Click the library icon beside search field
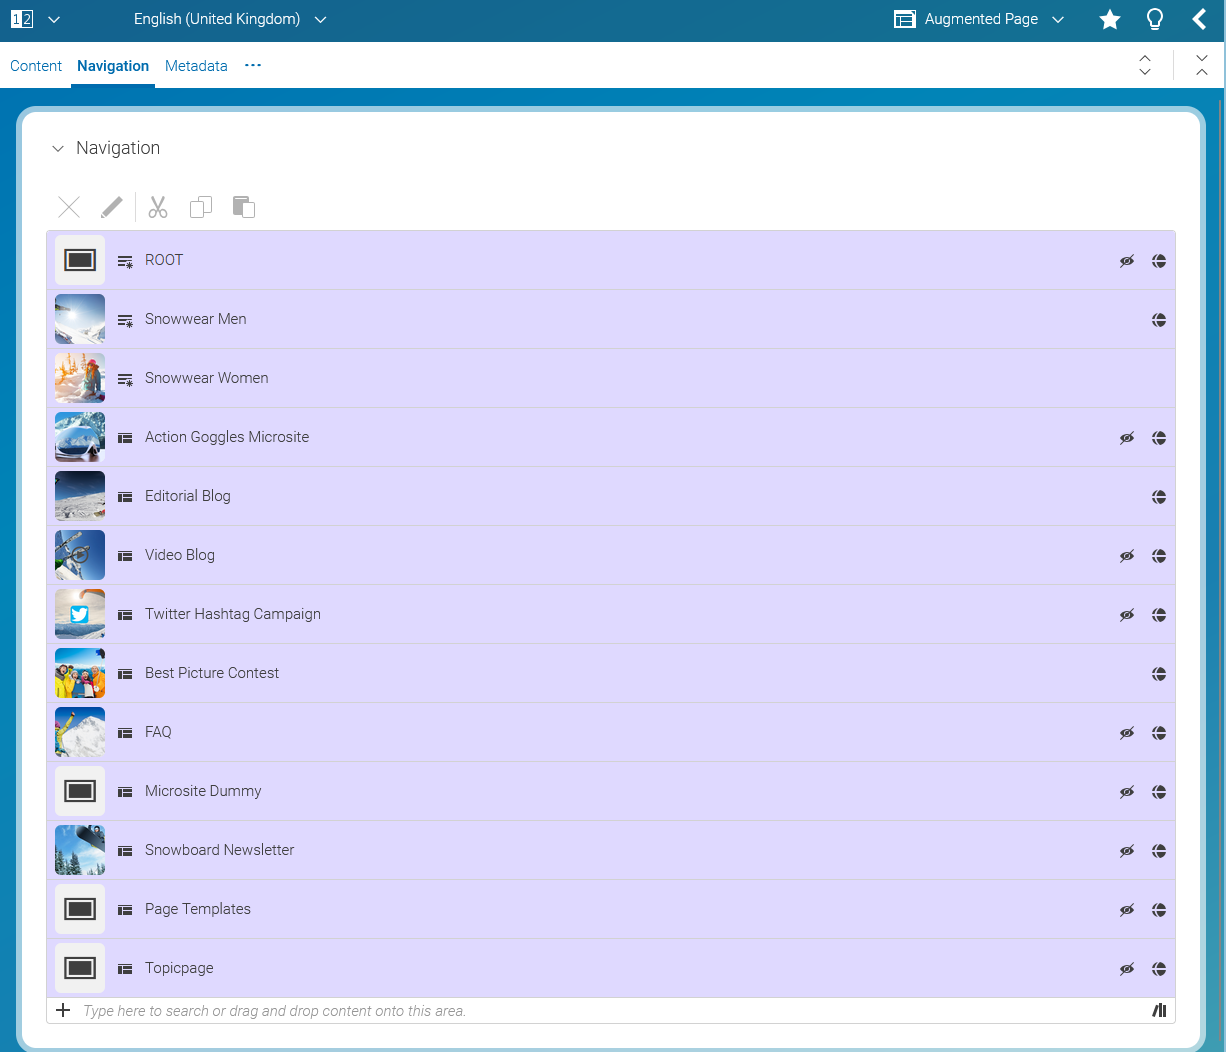This screenshot has height=1052, width=1226. (x=1159, y=1011)
